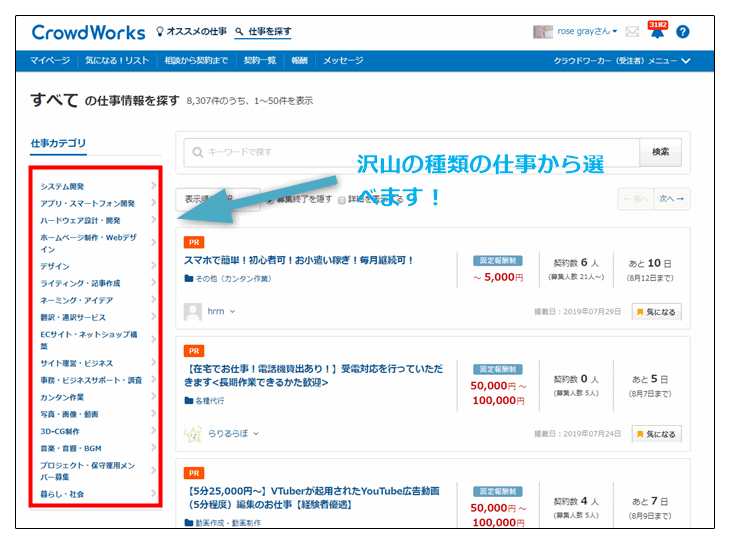Click 掲載日：2019年07月29日 date text
Viewport: 730px width, 544px height.
coord(577,312)
